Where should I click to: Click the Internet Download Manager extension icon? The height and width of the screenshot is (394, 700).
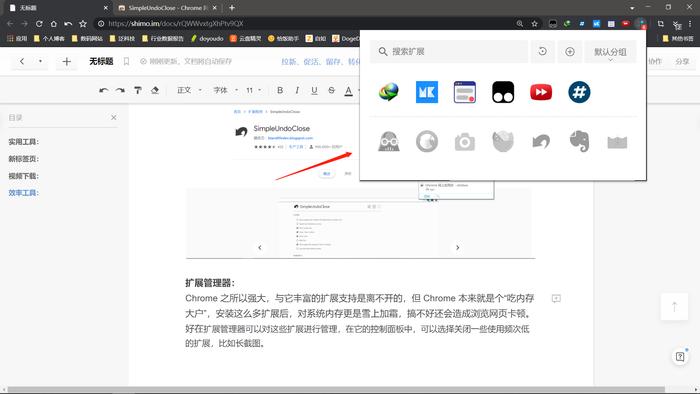[389, 92]
